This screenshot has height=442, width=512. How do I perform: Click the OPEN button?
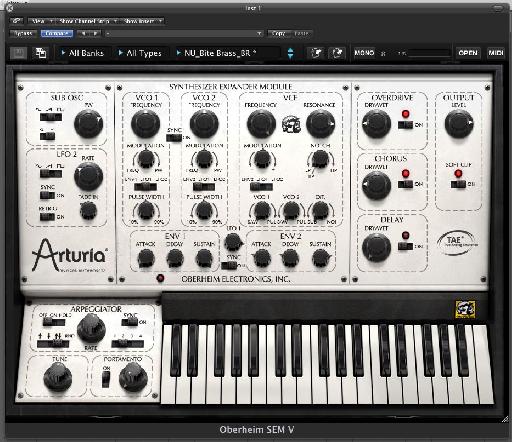468,53
